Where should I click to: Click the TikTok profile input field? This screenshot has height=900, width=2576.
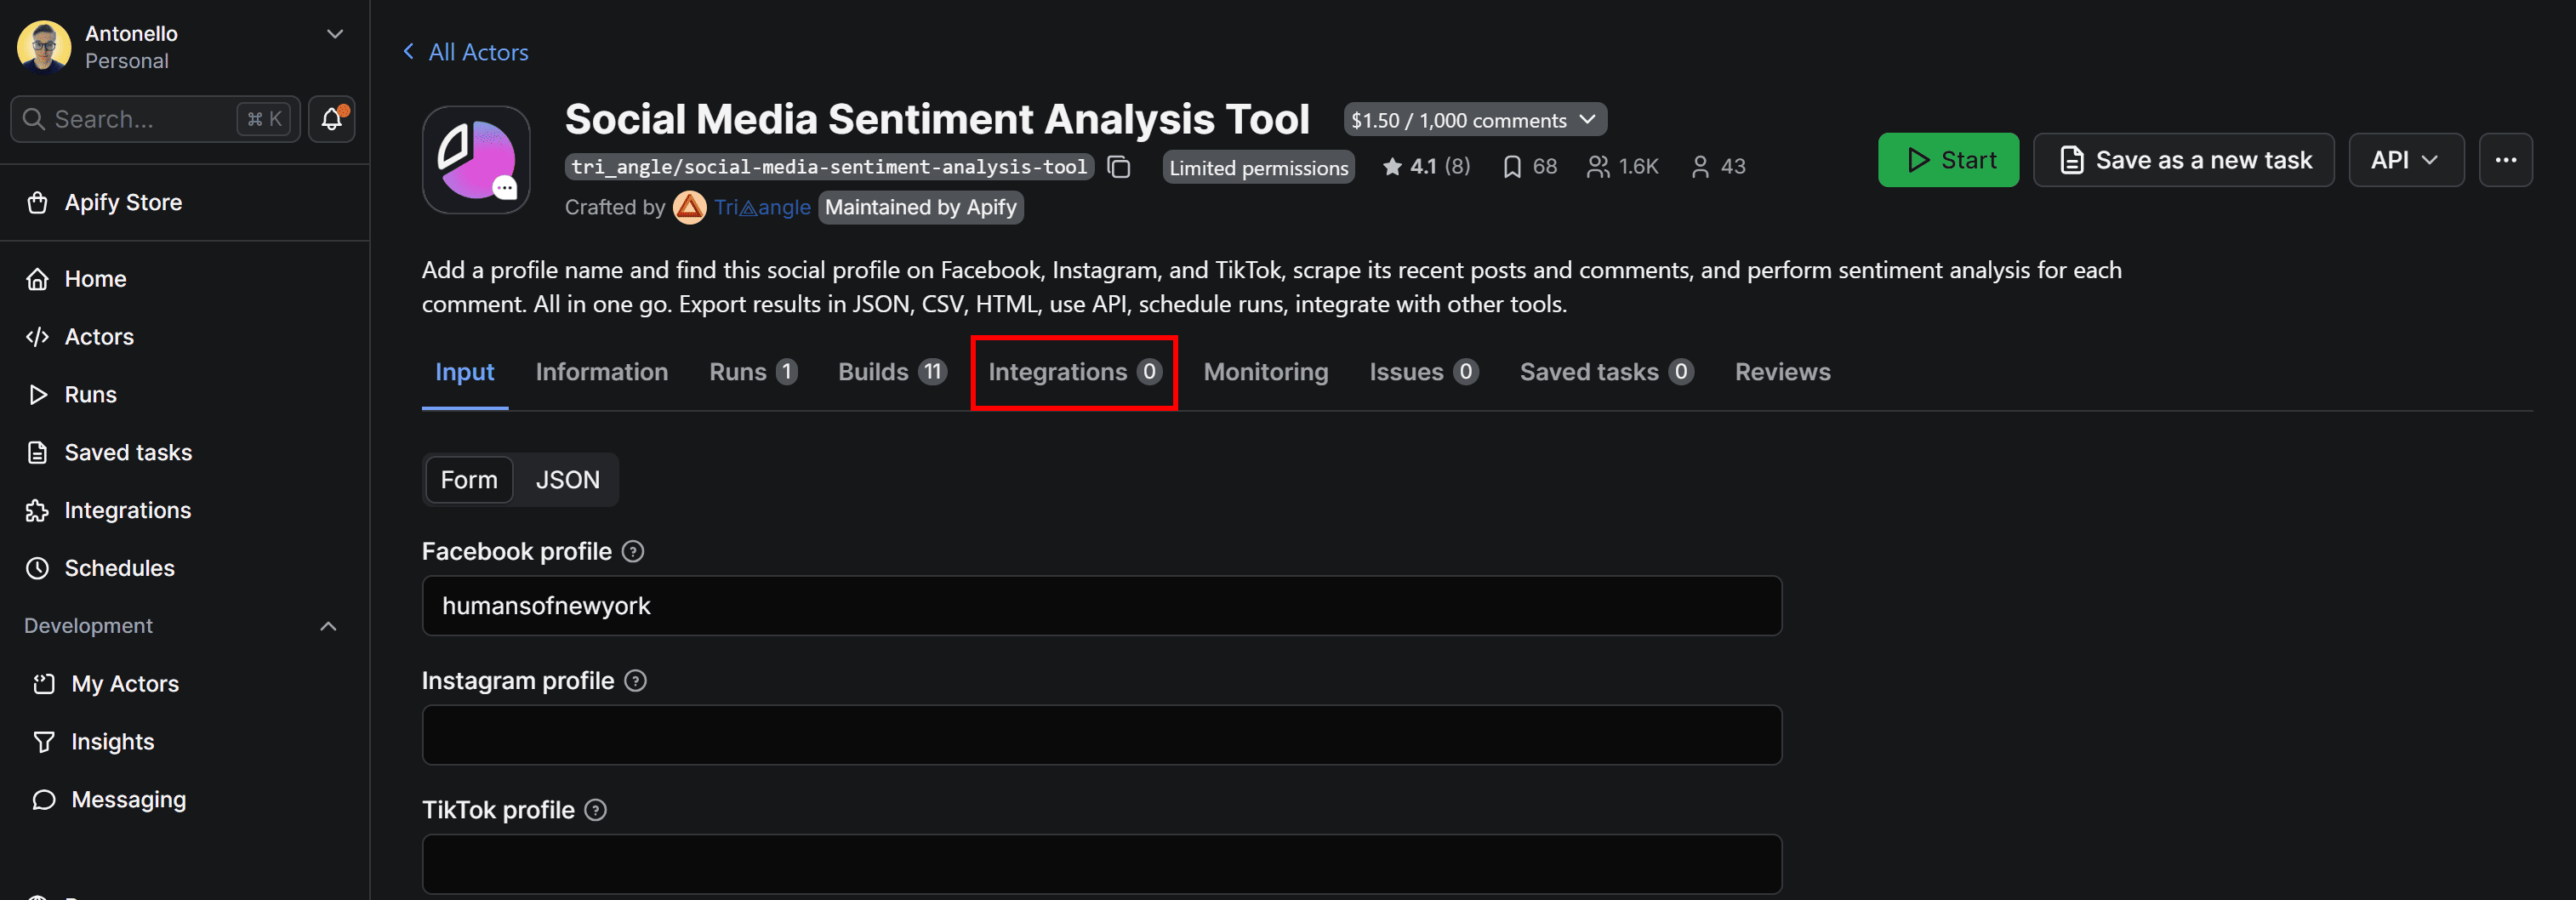[1101, 864]
